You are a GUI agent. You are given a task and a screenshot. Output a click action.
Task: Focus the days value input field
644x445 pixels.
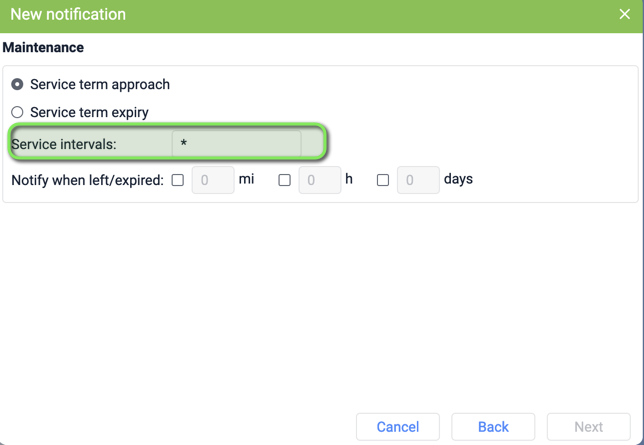click(418, 180)
